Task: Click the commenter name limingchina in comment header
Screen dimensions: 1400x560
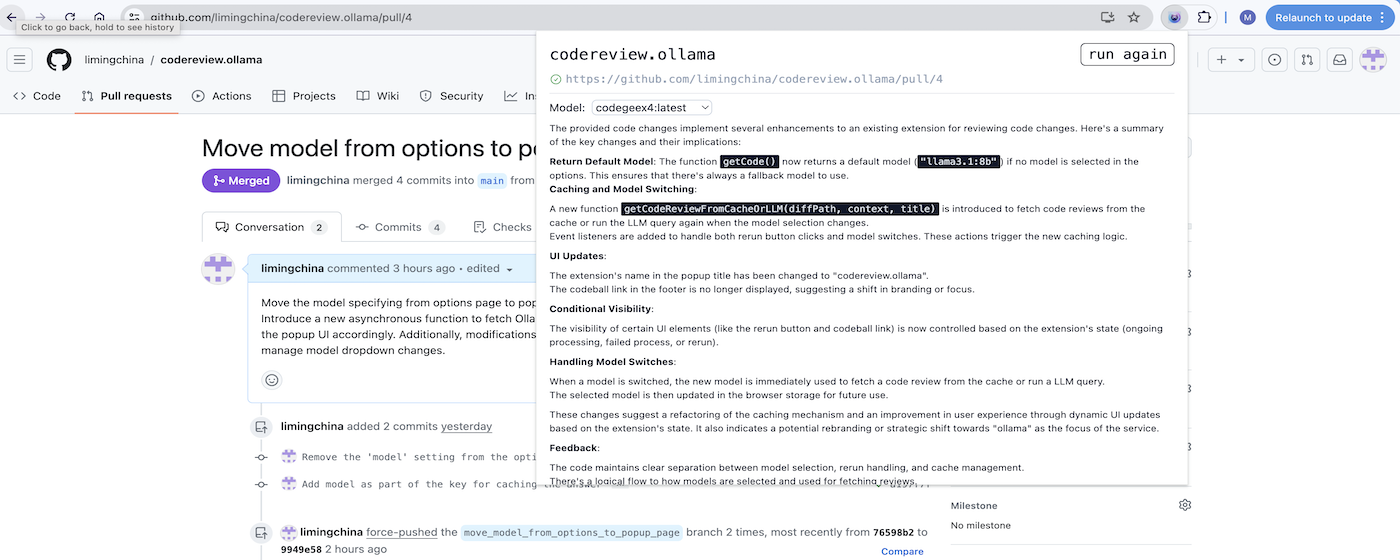Action: (292, 269)
